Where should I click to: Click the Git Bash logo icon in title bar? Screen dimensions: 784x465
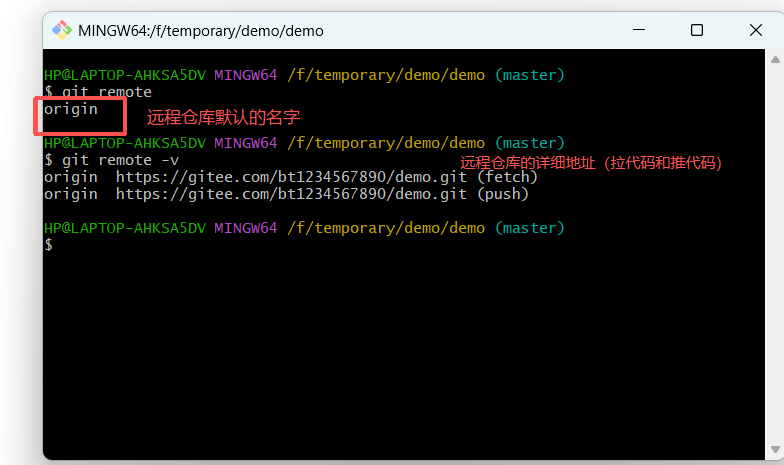tap(62, 30)
